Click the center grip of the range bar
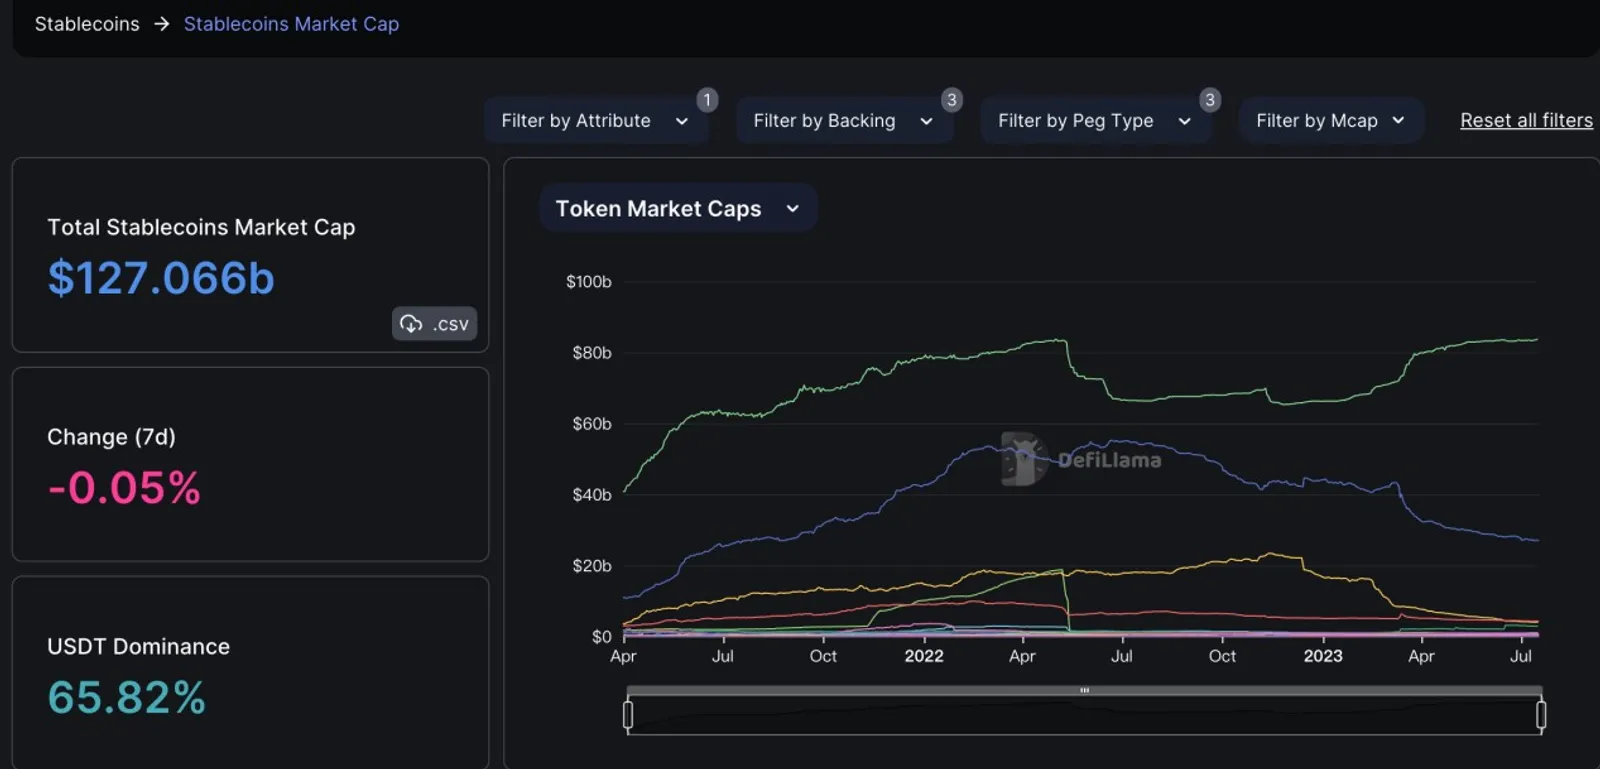The image size is (1600, 769). [1084, 690]
